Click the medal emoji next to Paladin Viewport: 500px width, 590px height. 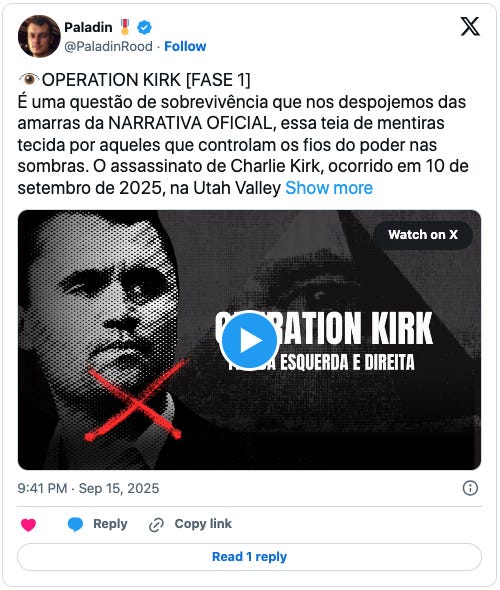[125, 27]
